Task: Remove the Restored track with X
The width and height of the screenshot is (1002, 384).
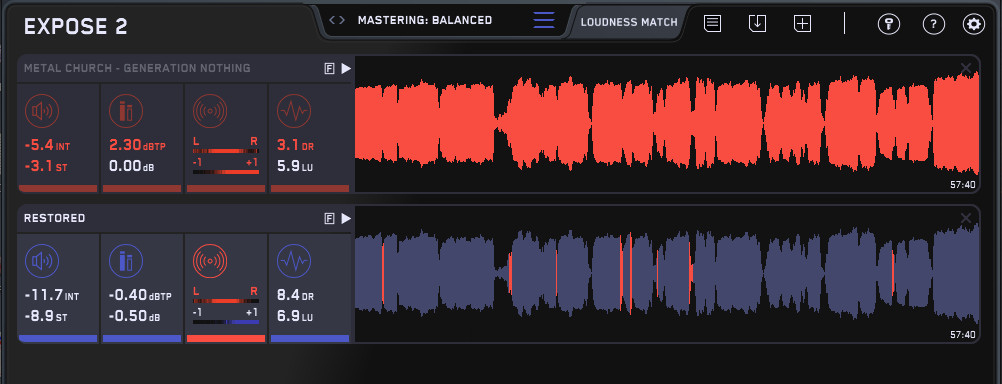Action: [x=966, y=219]
